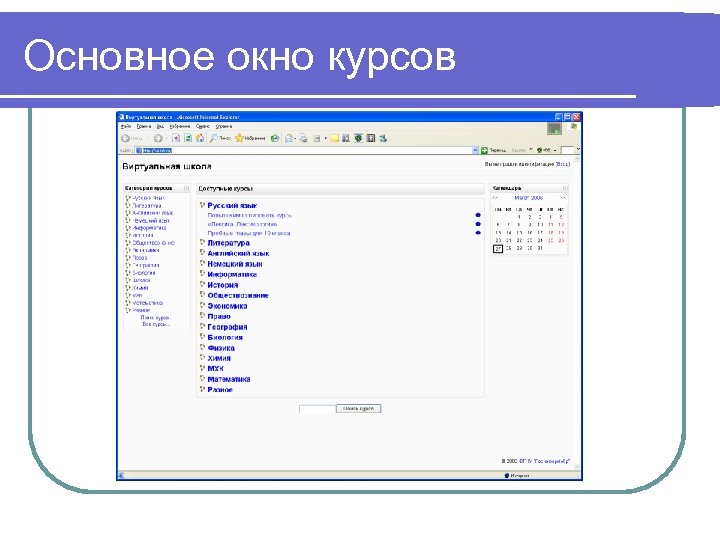This screenshot has width=720, height=540.
Task: Click the Go arrow next to address bar
Action: [484, 150]
